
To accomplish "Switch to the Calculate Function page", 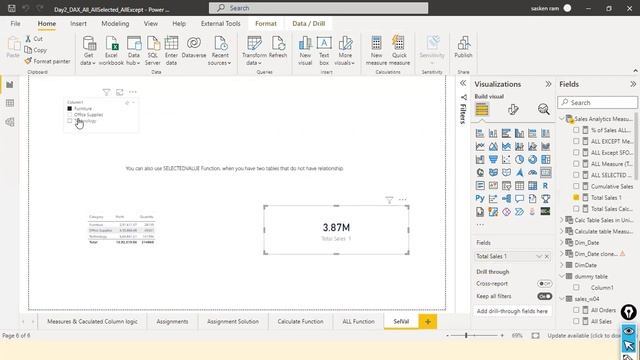I will click(x=300, y=321).
